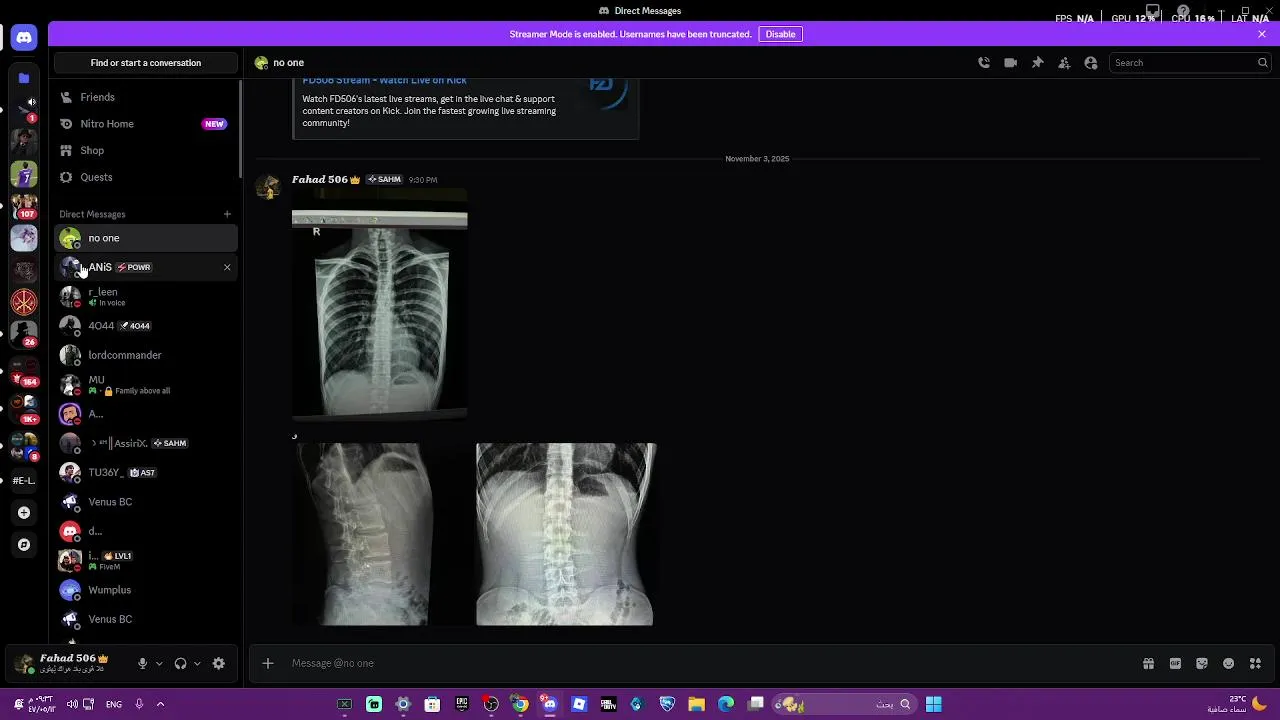Show the user profile panel icon
1280x720 pixels.
(x=1091, y=62)
